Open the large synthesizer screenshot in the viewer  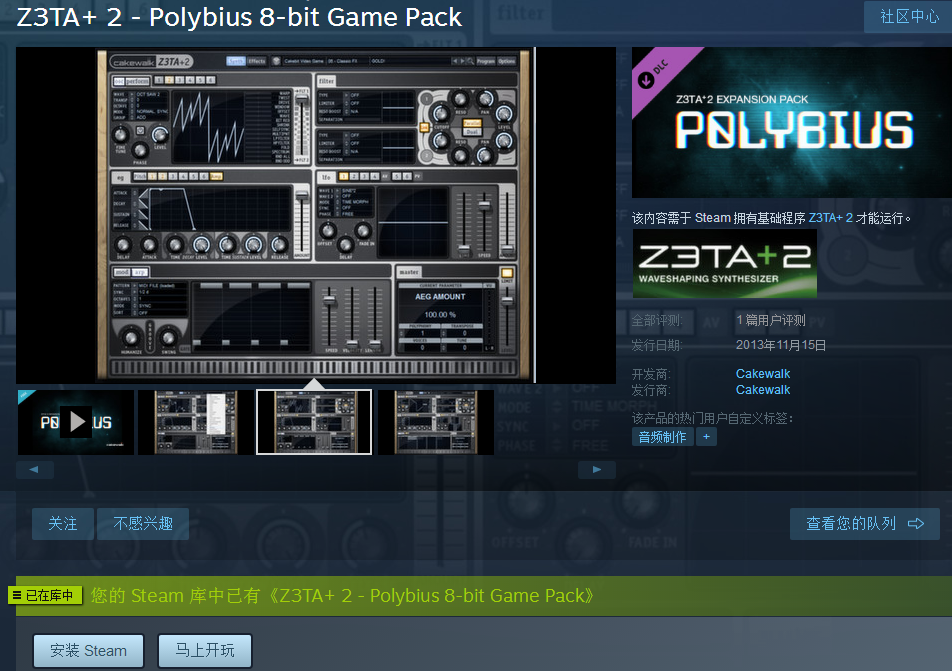(316, 215)
